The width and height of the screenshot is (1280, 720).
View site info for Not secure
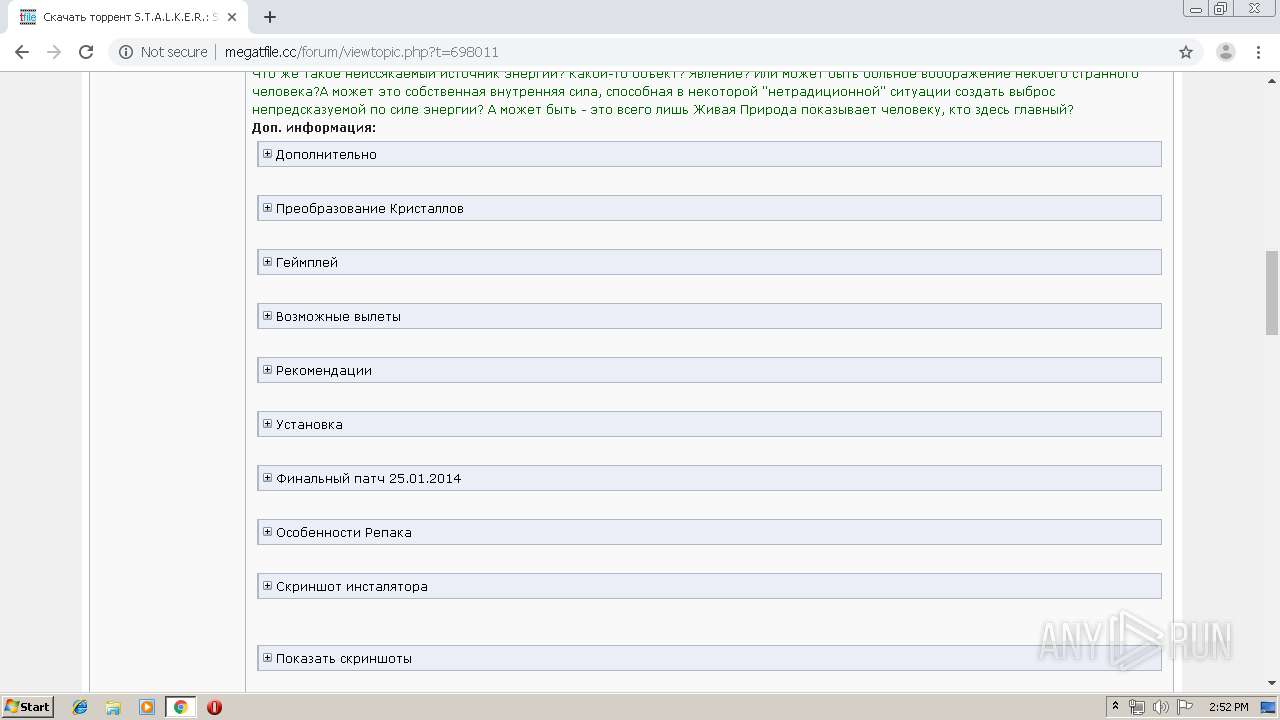click(x=163, y=52)
